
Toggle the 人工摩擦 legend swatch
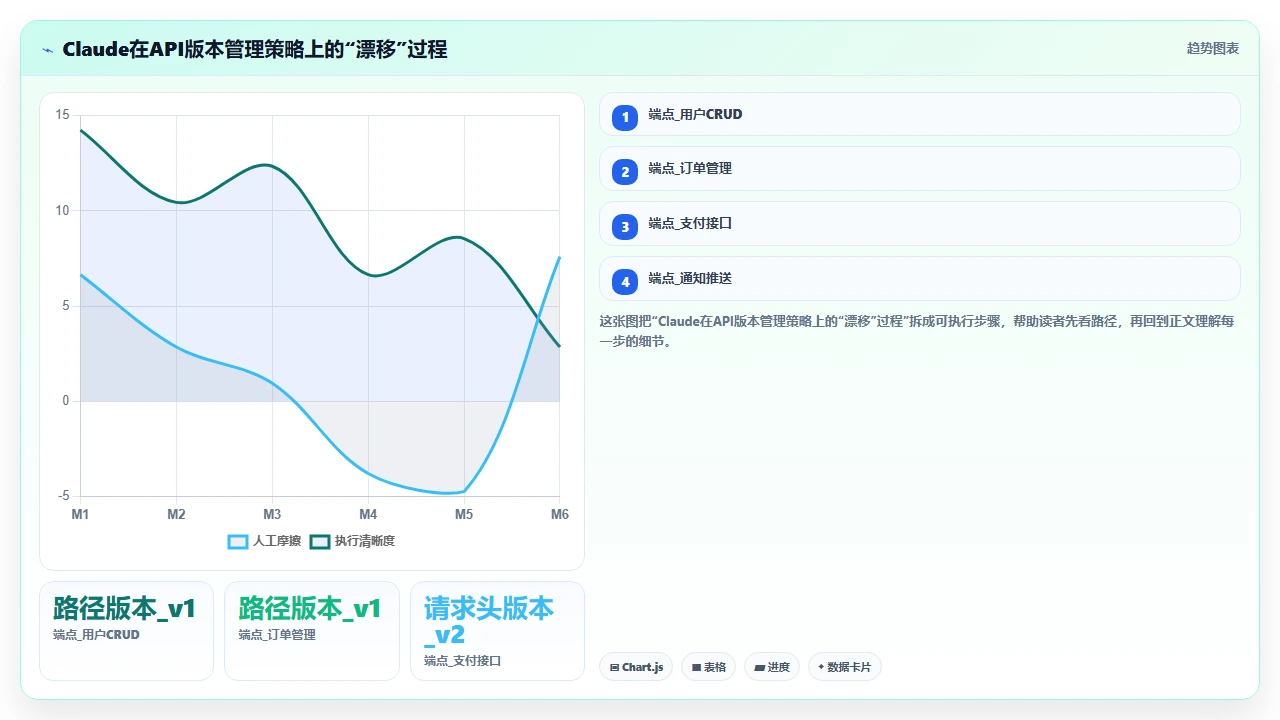(x=238, y=541)
